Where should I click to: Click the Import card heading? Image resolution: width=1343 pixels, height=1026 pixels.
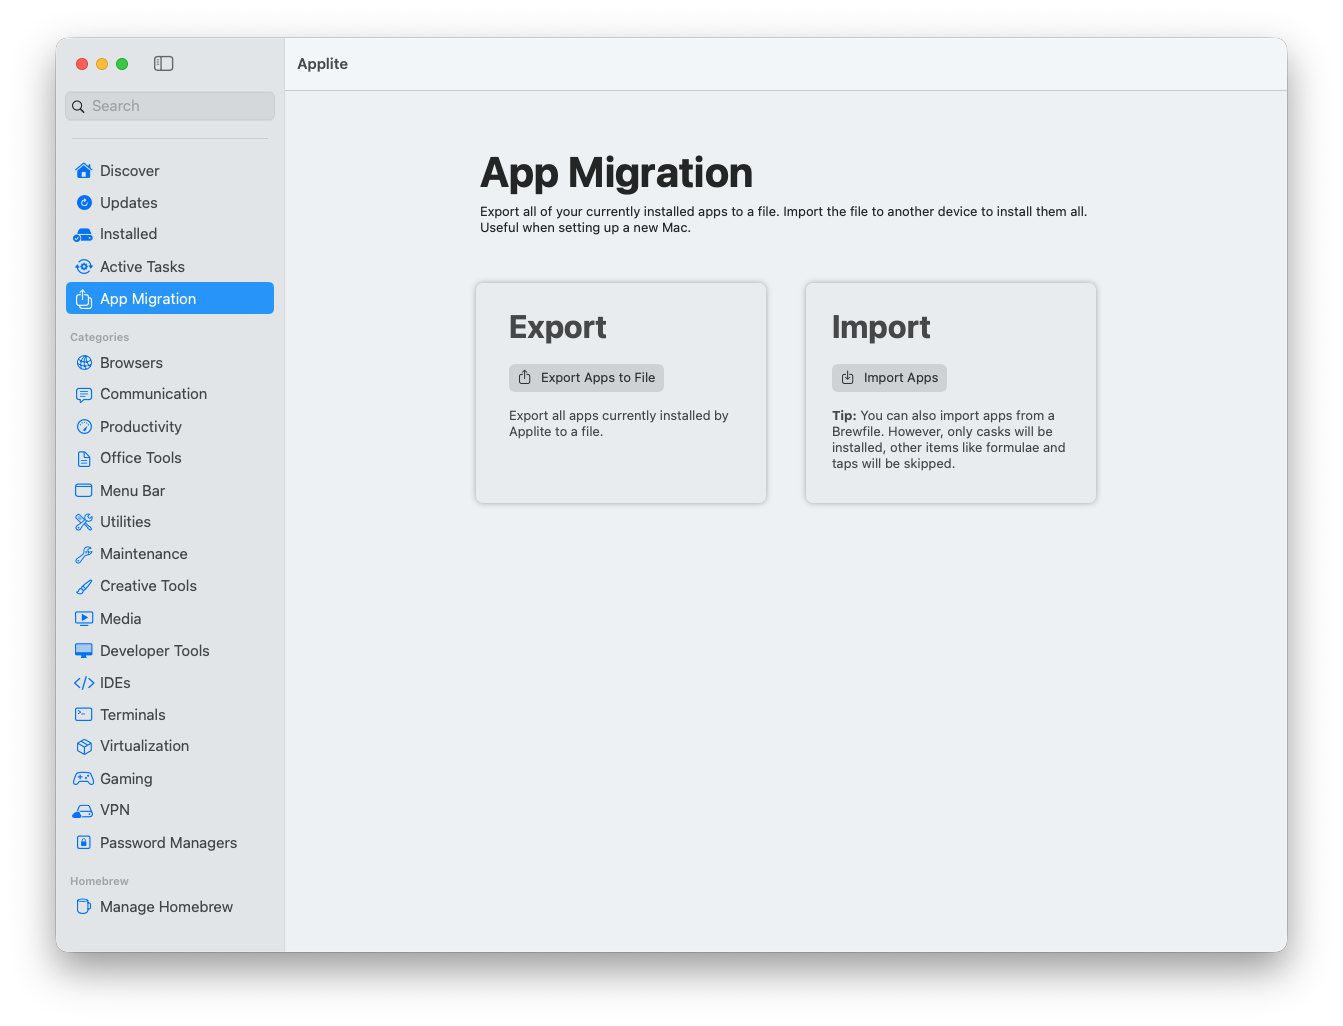click(881, 328)
